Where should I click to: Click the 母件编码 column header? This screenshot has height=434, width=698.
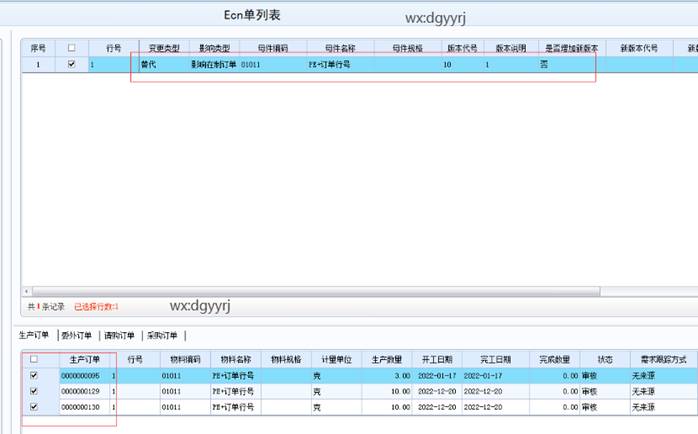point(272,47)
